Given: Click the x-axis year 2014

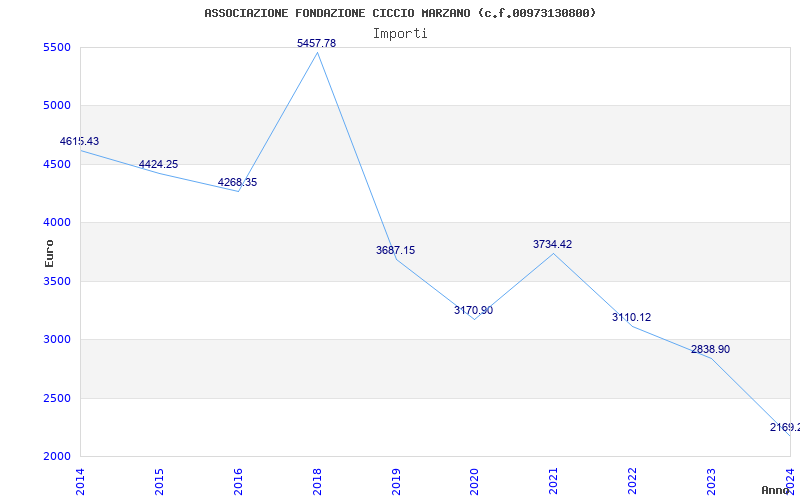Looking at the screenshot, I should click(81, 482).
